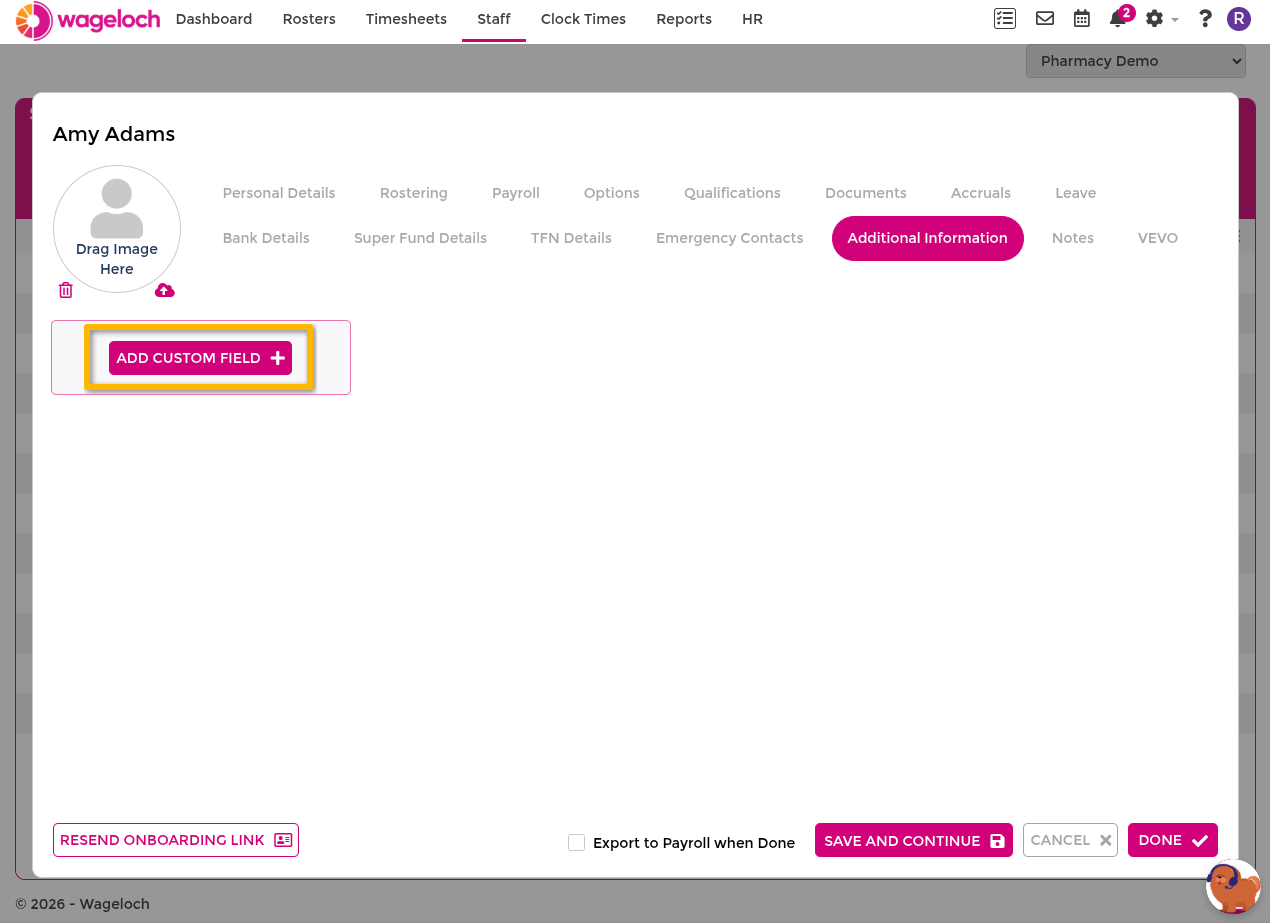Click Resend Onboarding Link button

(176, 840)
